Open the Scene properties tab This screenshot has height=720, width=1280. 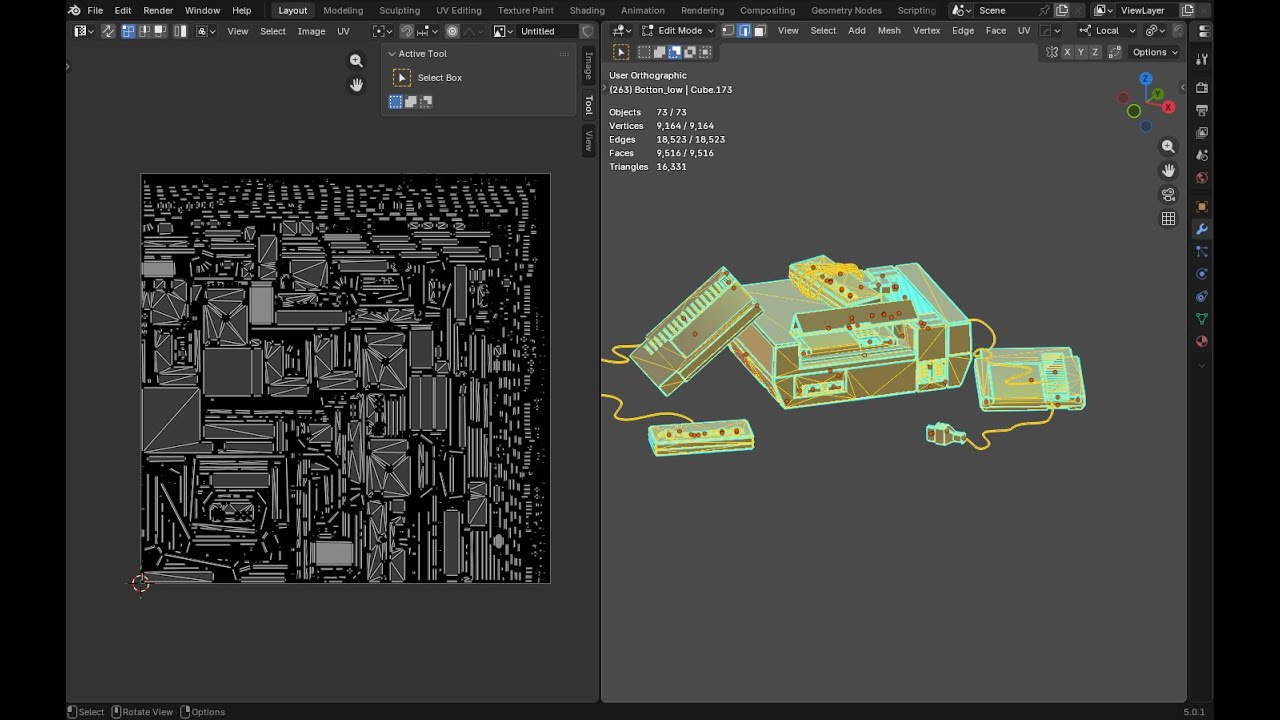[1202, 155]
